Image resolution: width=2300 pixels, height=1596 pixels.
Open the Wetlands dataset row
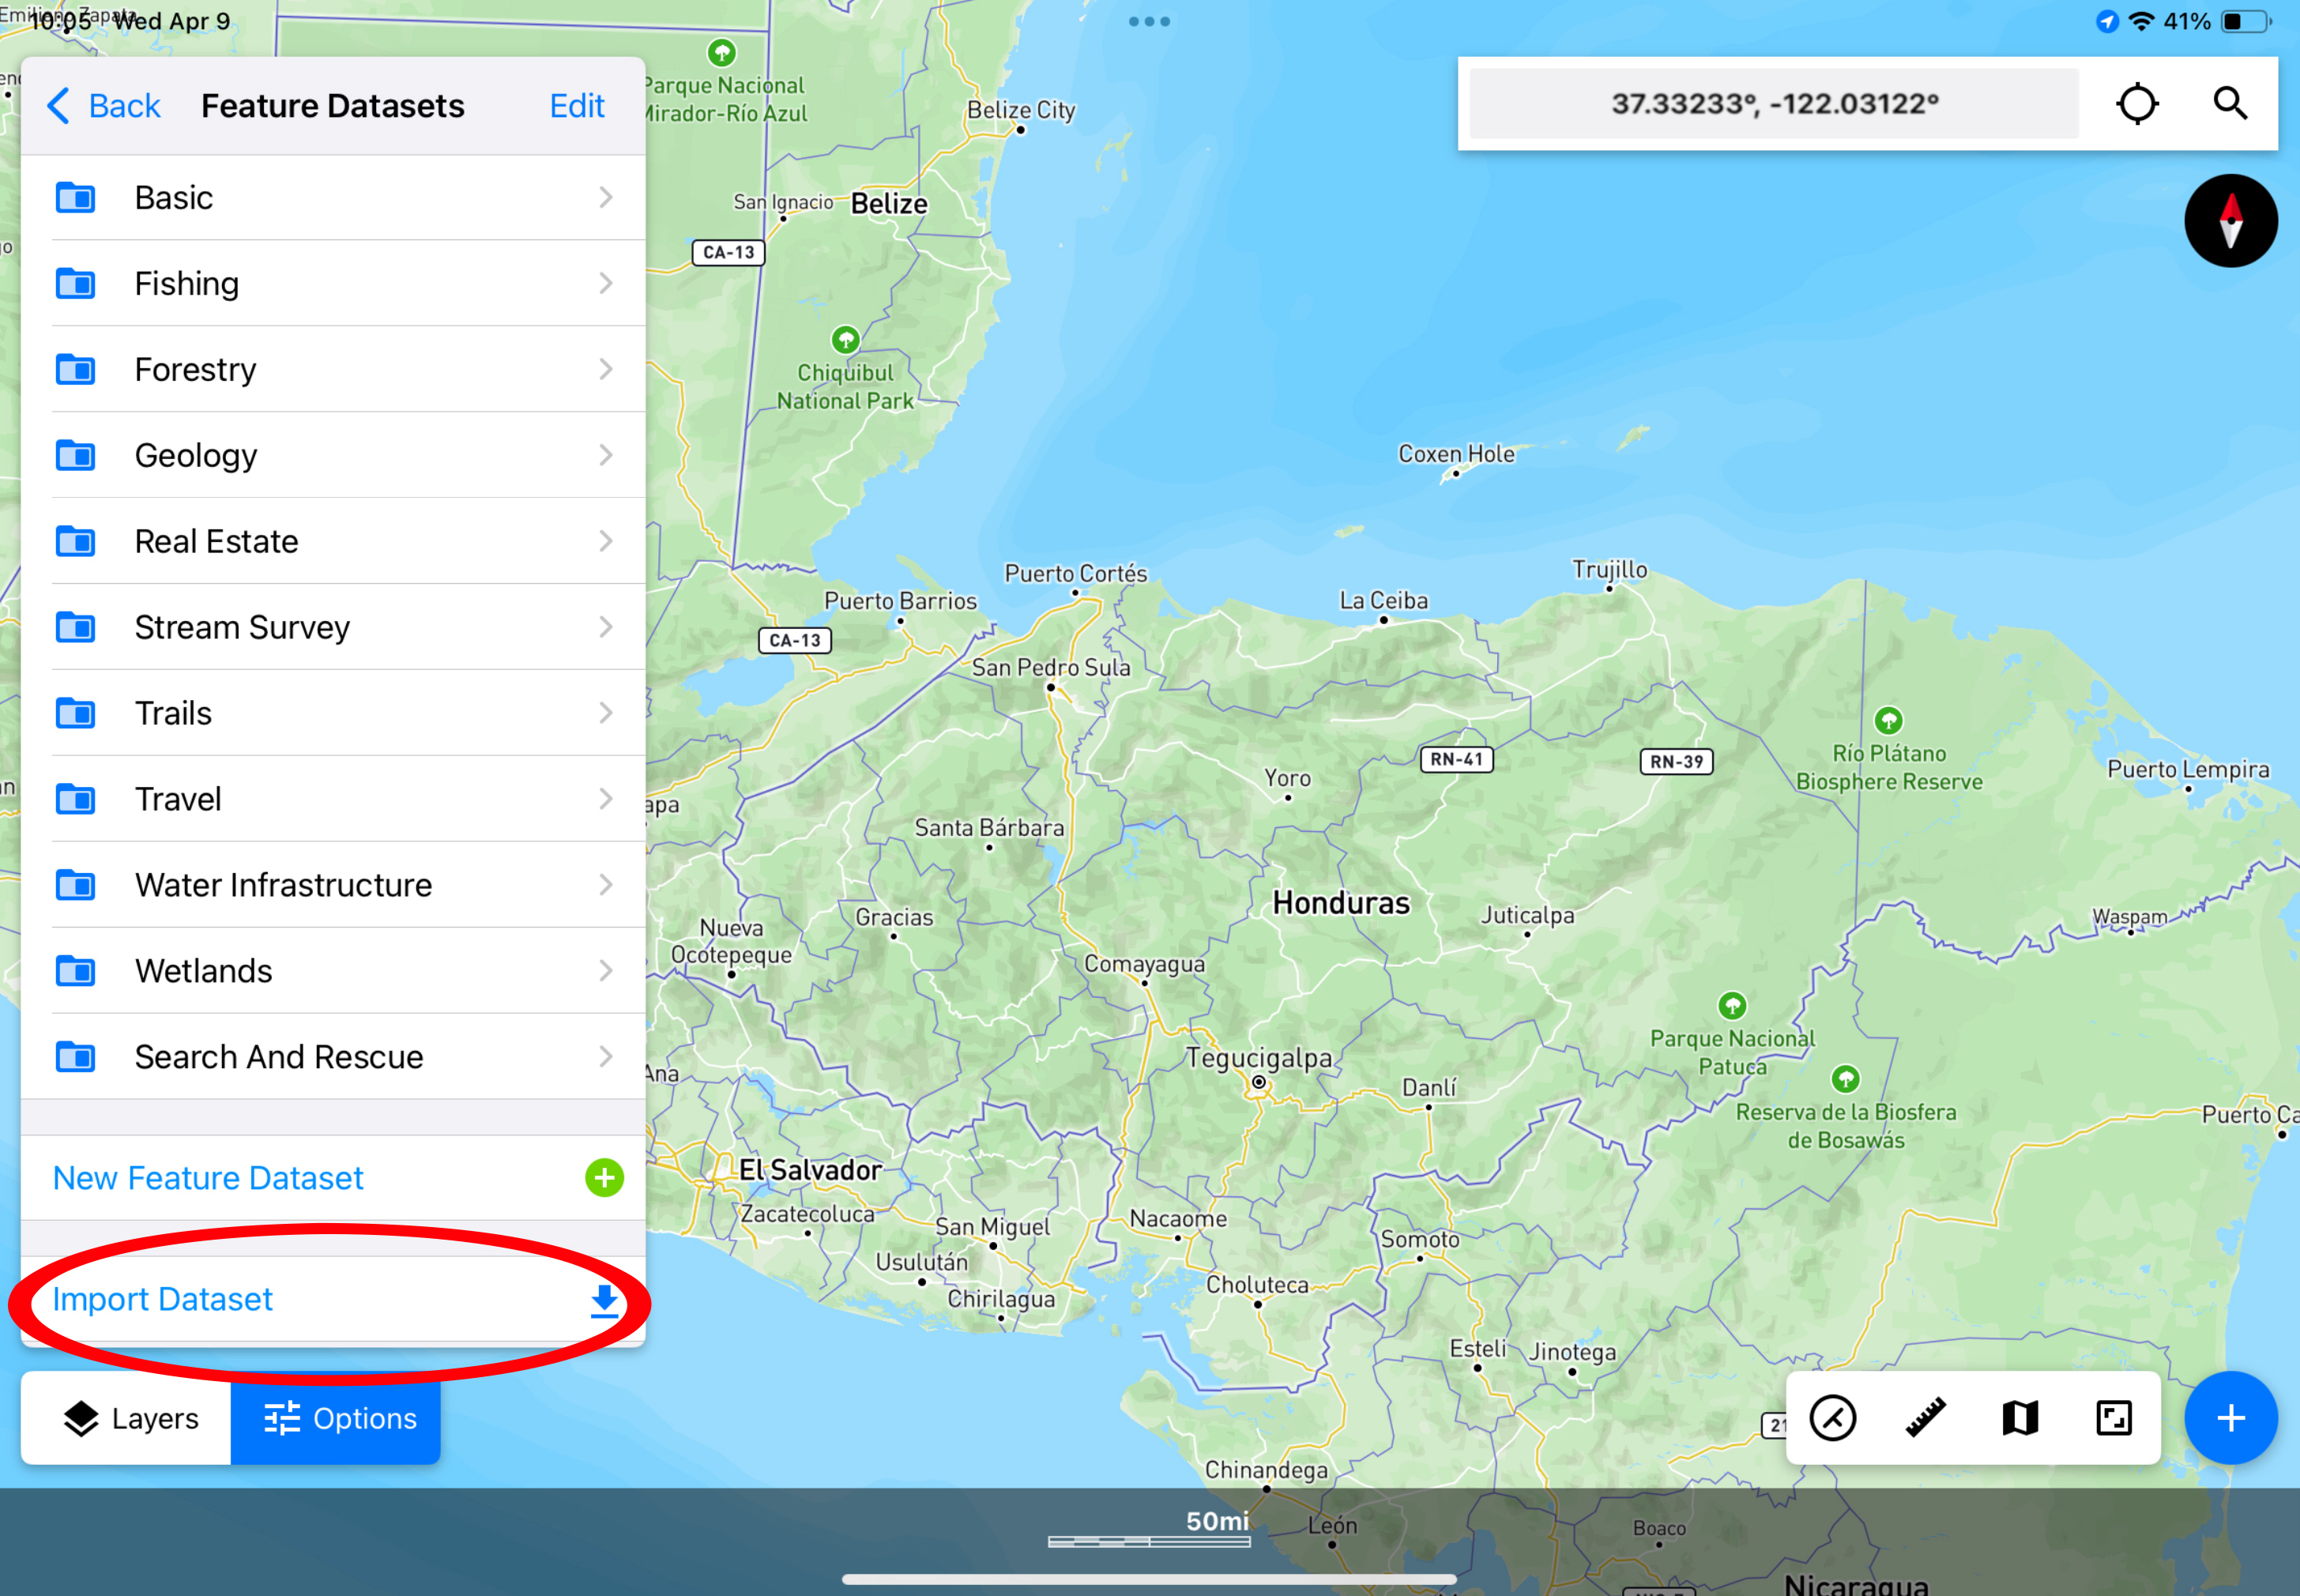click(333, 972)
